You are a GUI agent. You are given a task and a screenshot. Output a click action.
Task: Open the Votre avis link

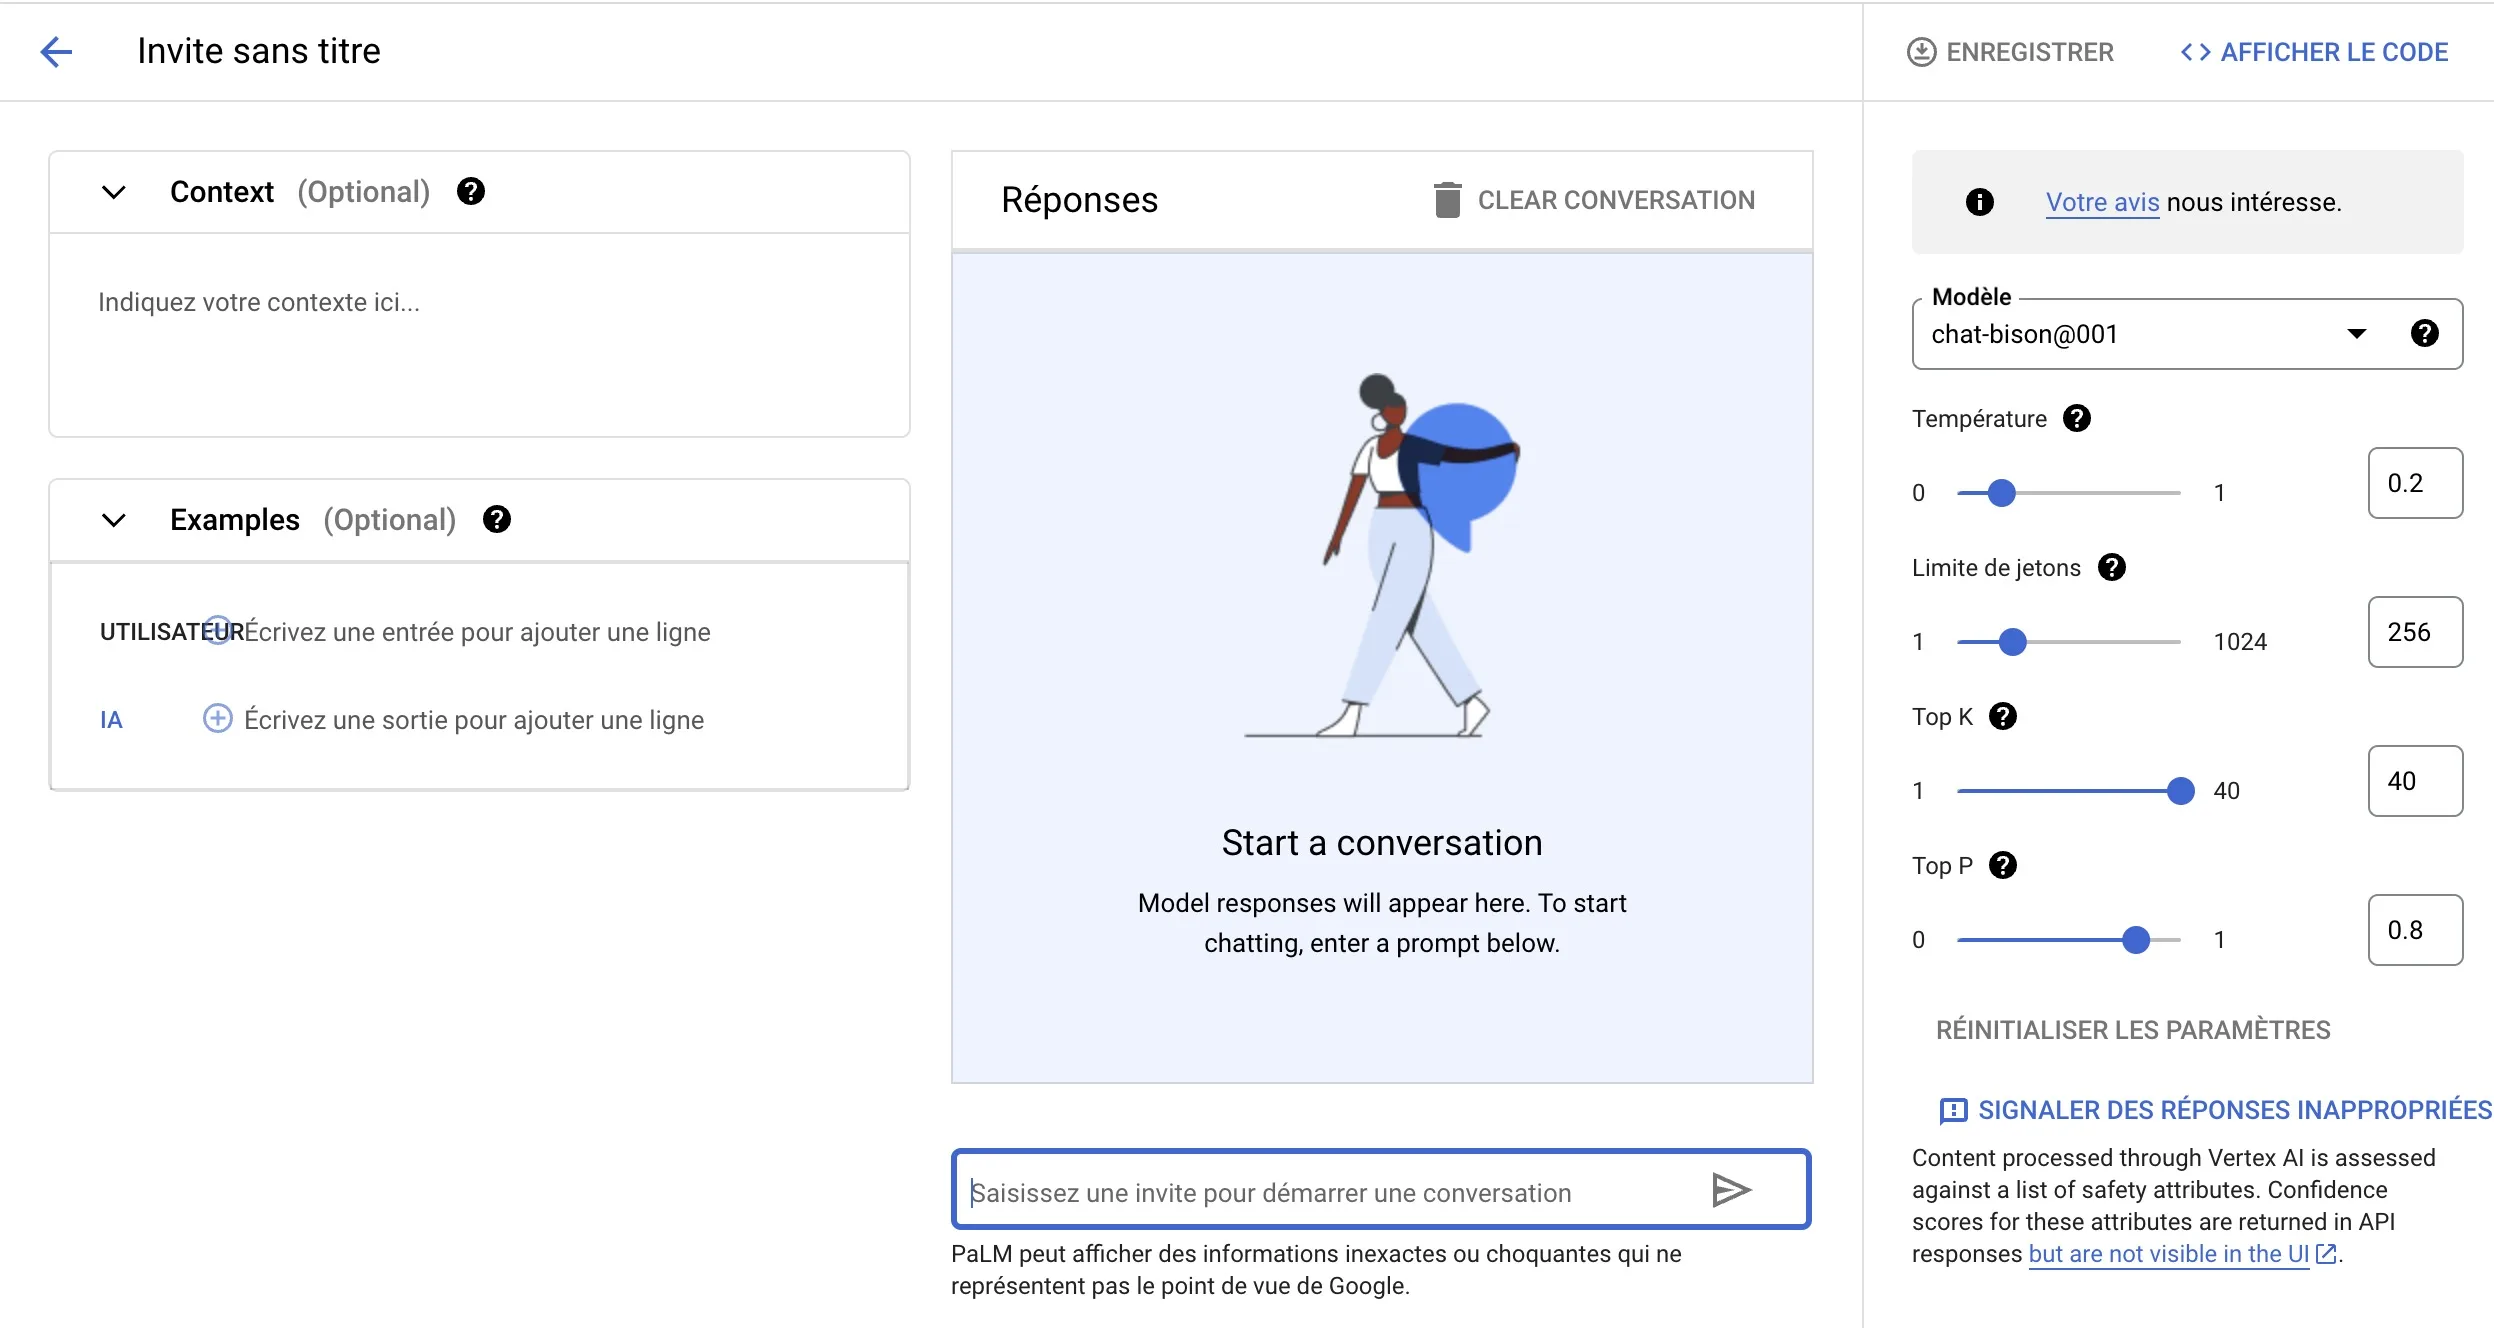(x=2102, y=202)
